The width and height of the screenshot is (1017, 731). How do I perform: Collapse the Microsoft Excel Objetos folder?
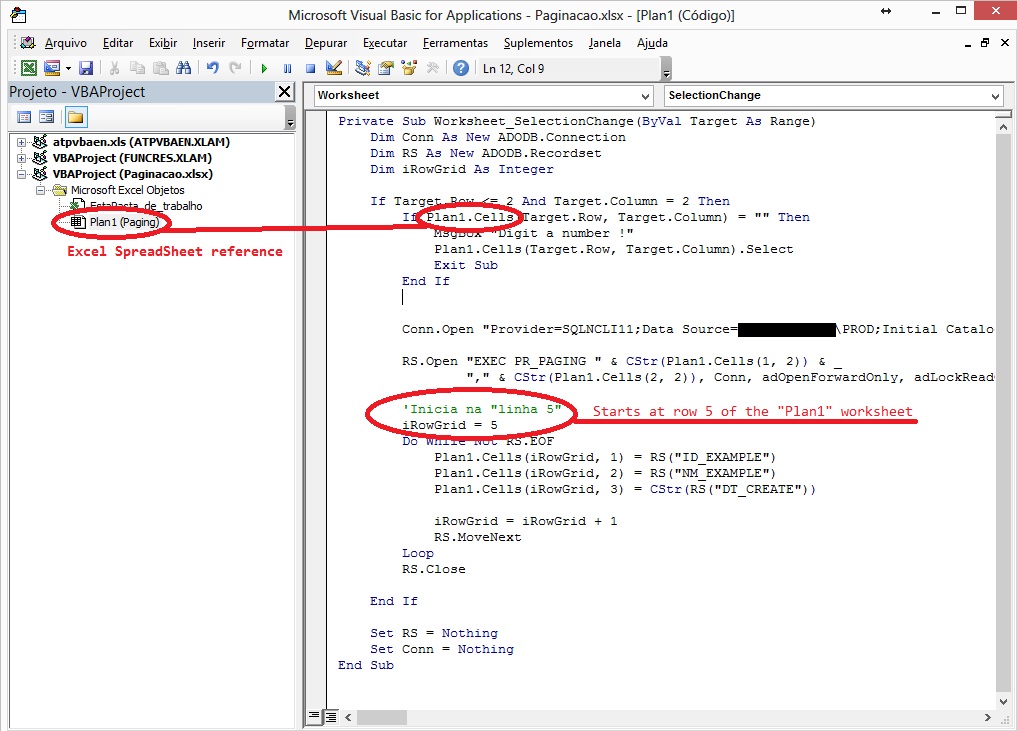click(40, 191)
